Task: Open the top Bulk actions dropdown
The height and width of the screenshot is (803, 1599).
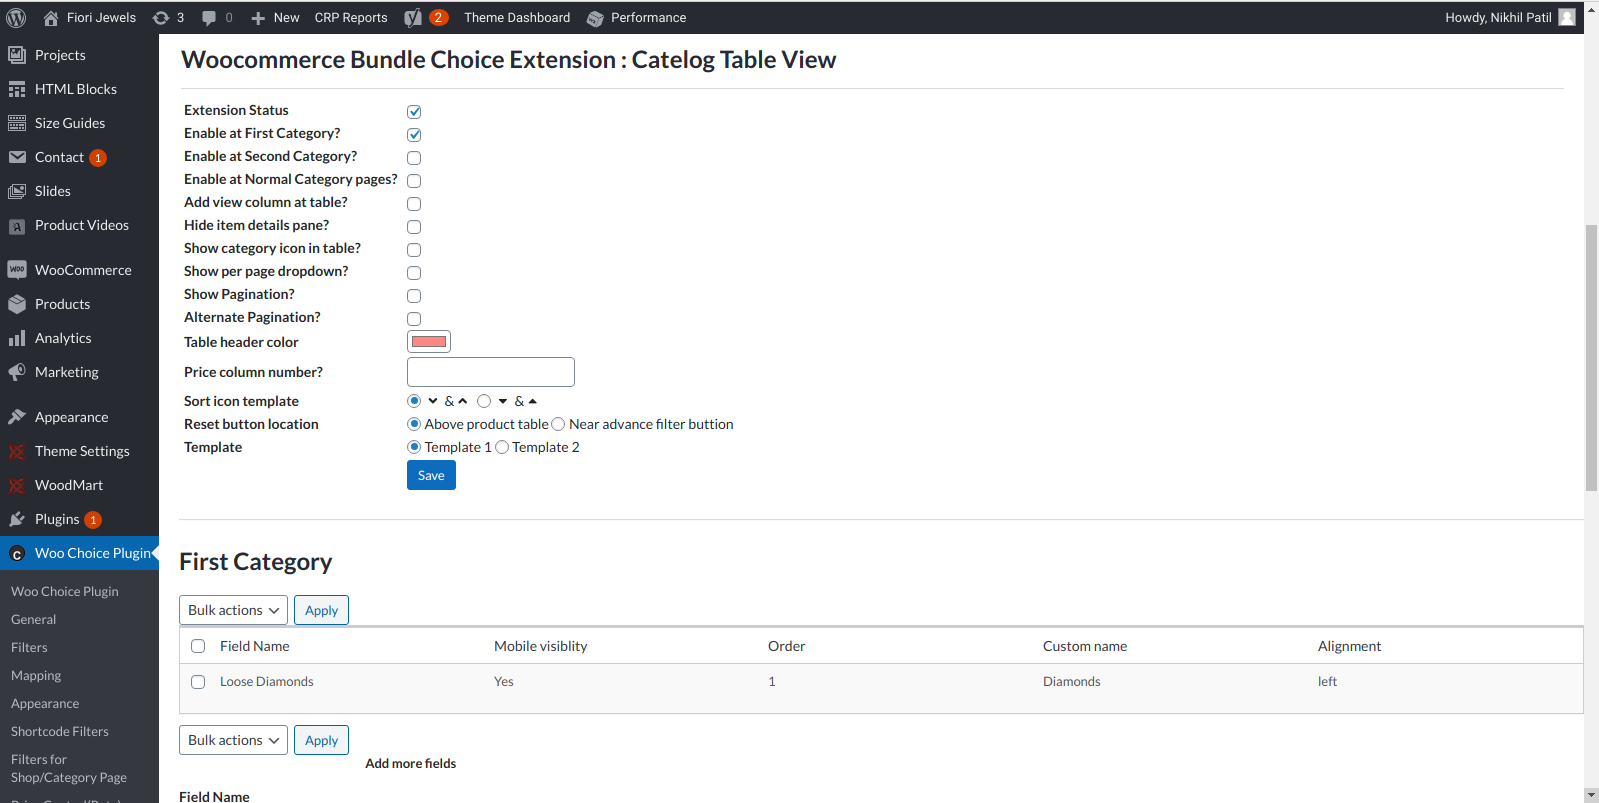Action: pos(233,610)
